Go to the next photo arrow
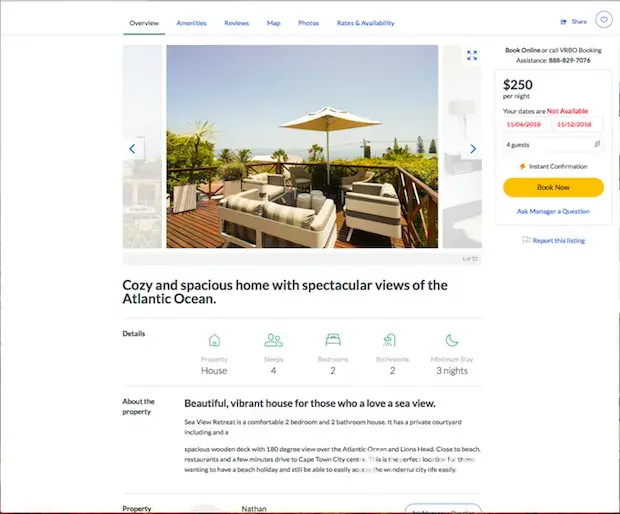 click(473, 149)
